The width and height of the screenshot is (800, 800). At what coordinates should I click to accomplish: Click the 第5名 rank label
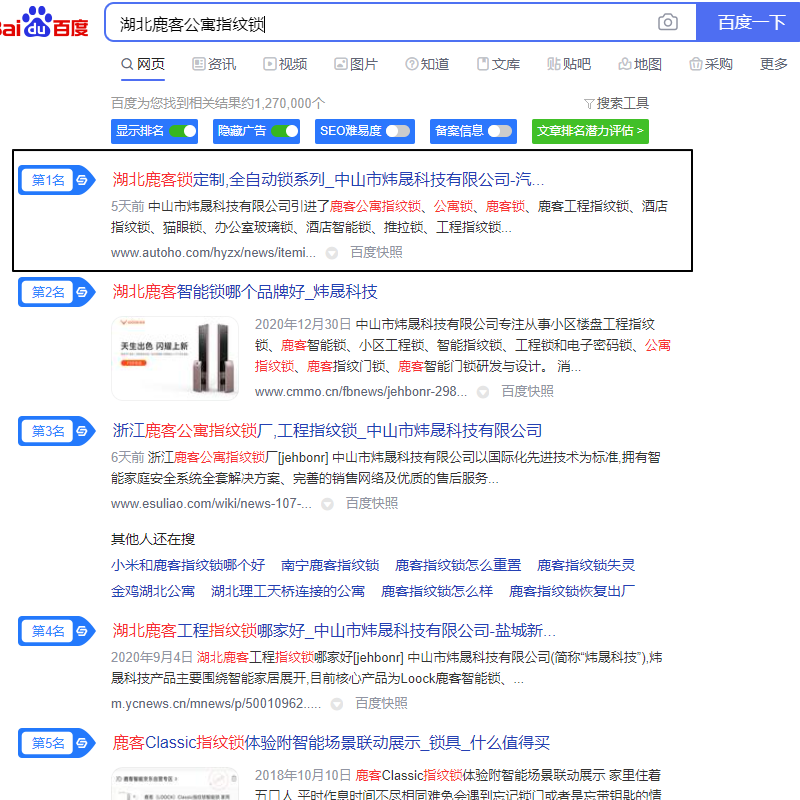click(48, 743)
